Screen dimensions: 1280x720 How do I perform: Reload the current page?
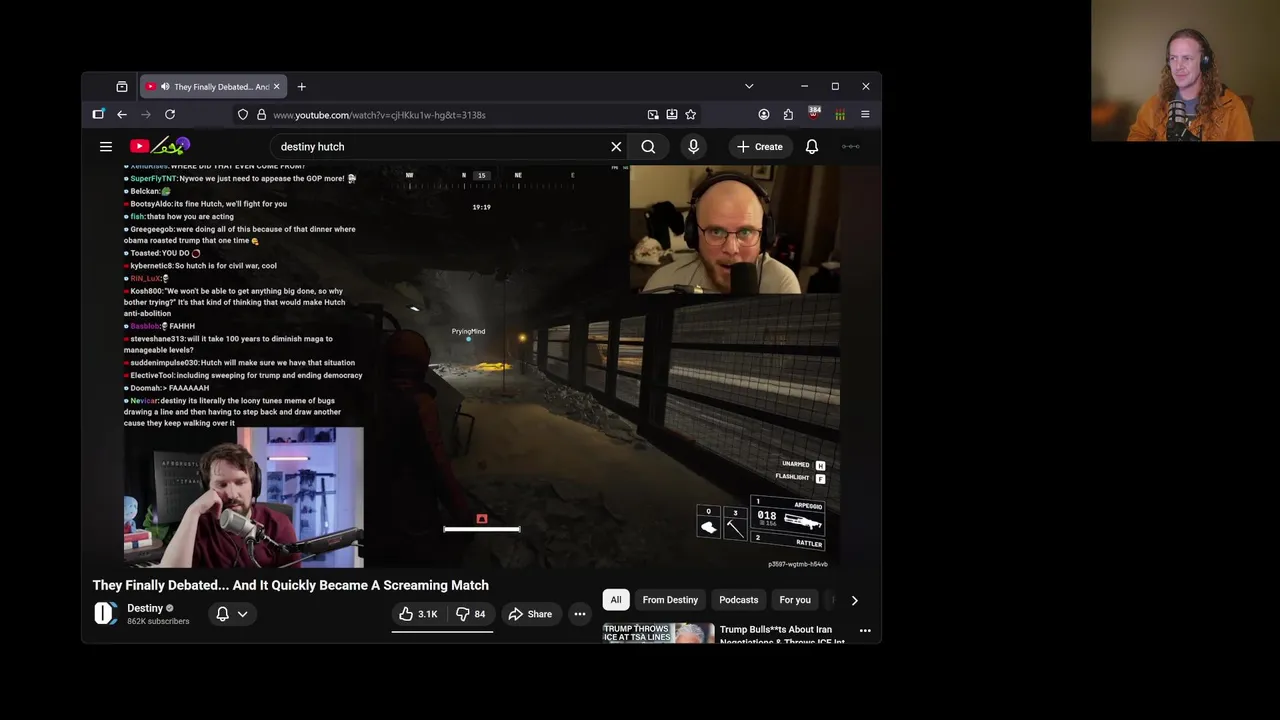170,115
